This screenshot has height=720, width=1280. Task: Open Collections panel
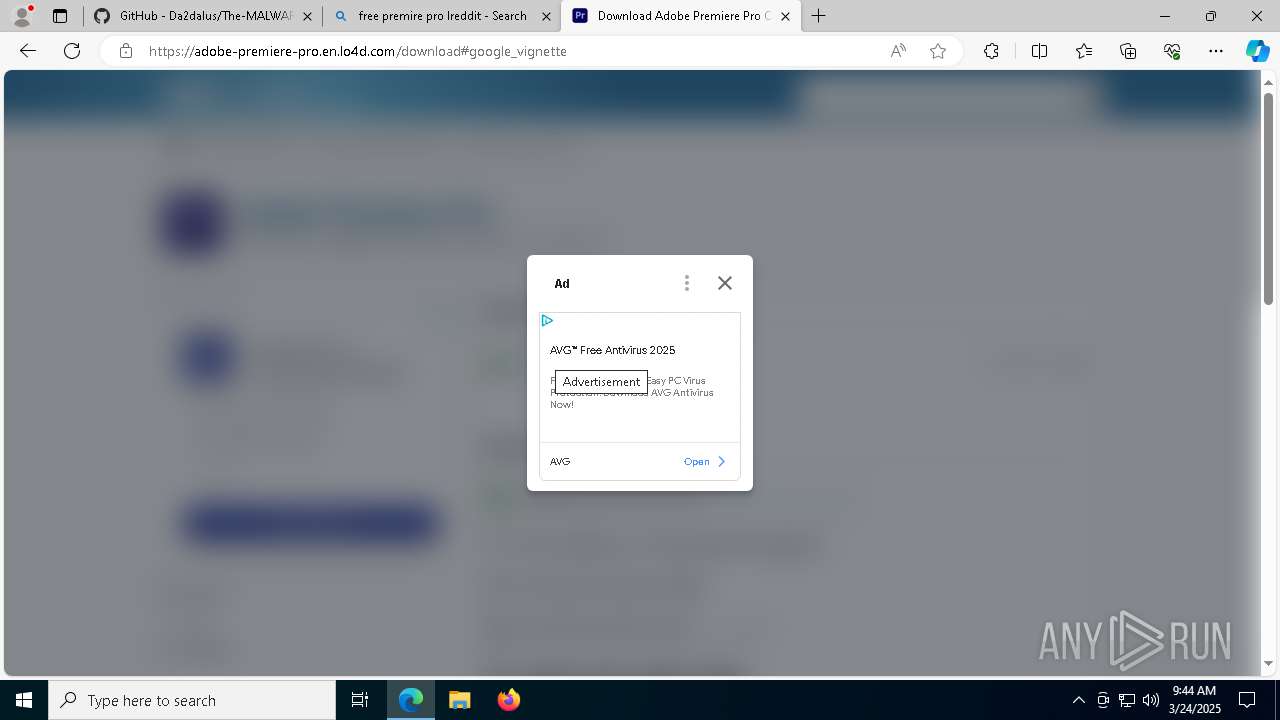(1128, 51)
